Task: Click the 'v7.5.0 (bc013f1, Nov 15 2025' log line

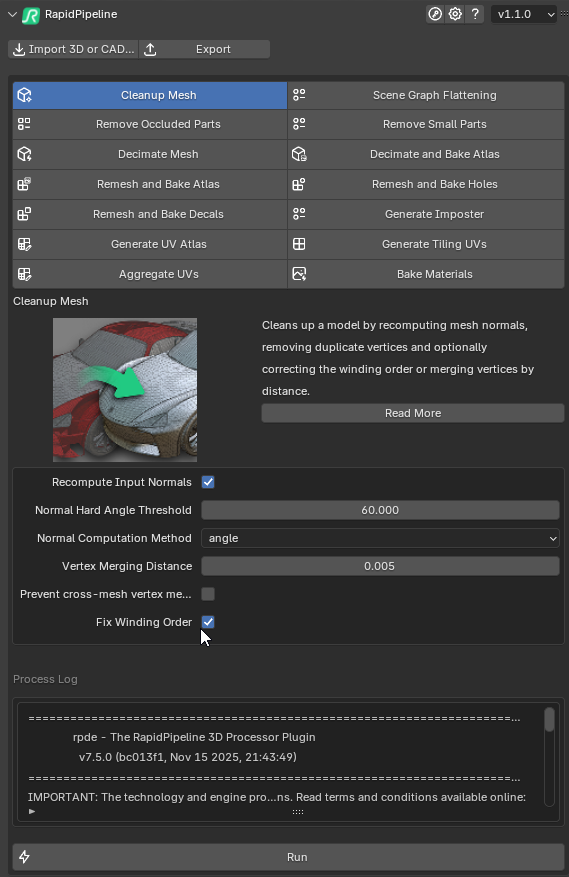Action: click(x=188, y=757)
